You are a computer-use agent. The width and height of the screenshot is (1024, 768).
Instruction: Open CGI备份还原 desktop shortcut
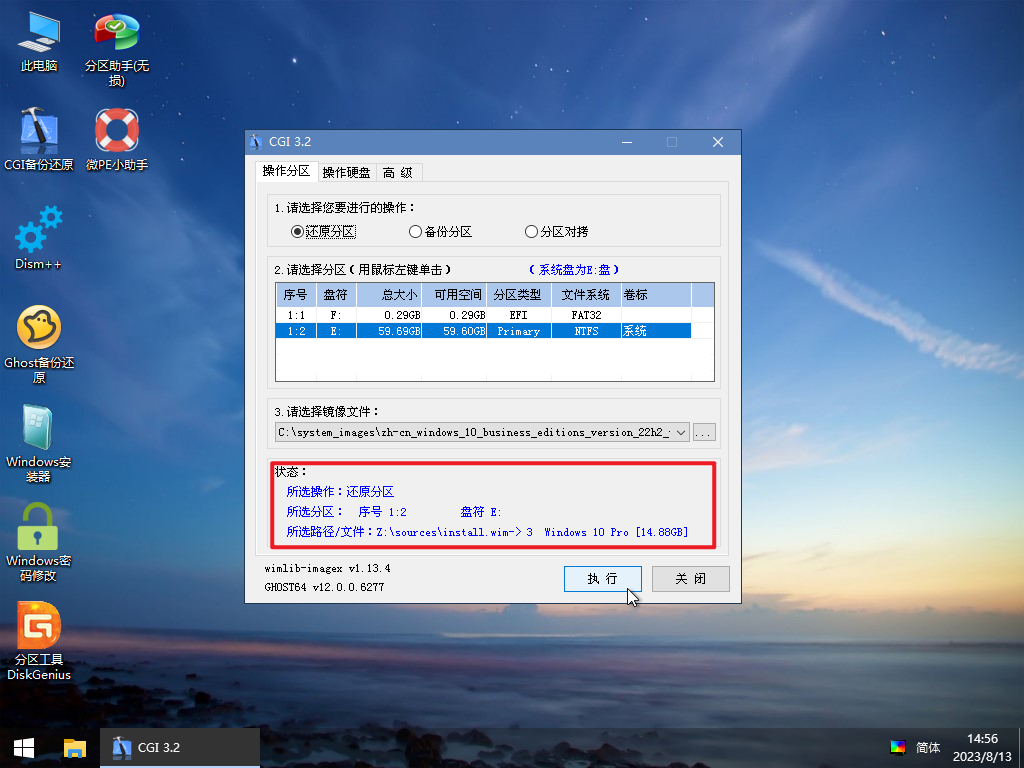(39, 130)
